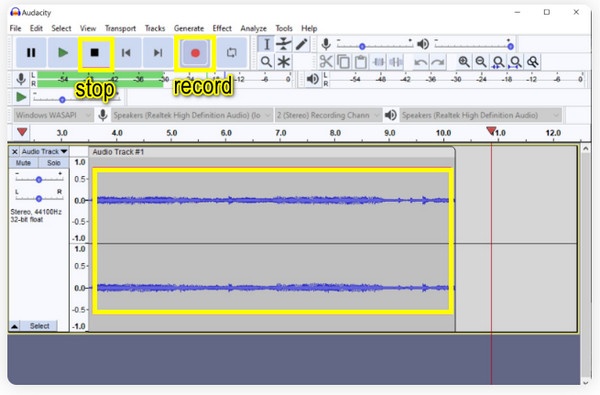Click the track Select button

coord(39,326)
